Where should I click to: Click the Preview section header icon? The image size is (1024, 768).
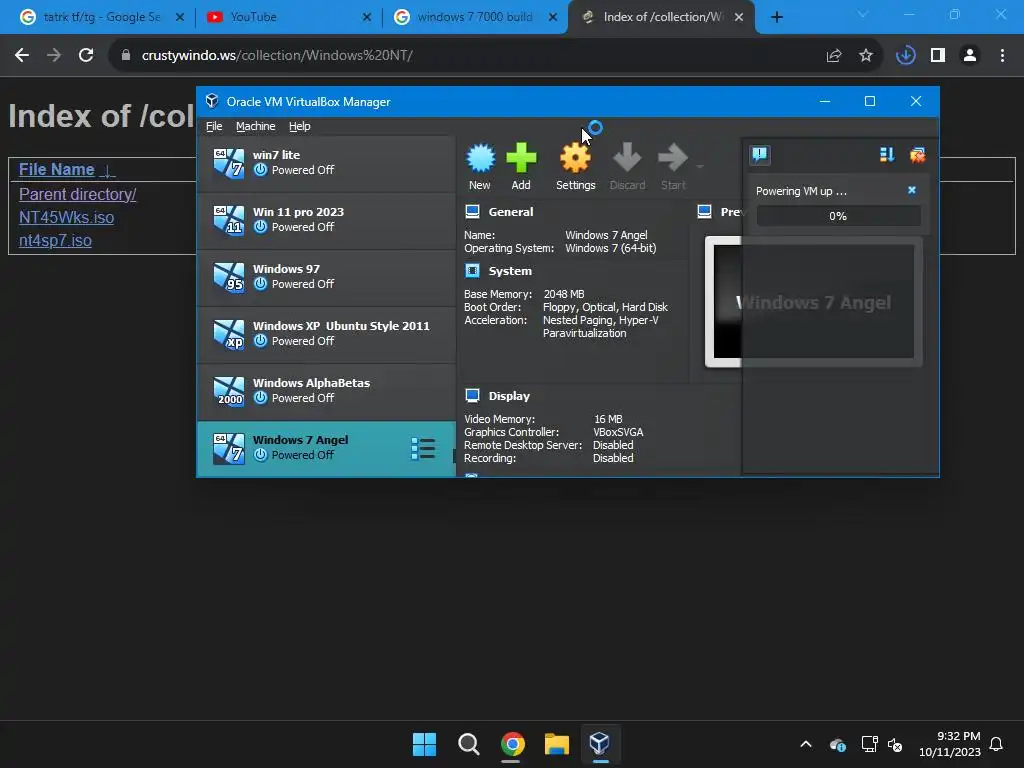click(704, 212)
